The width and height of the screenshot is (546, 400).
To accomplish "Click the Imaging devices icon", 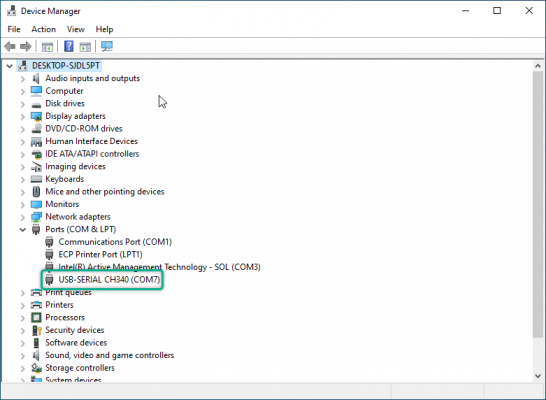I will pyautogui.click(x=36, y=167).
